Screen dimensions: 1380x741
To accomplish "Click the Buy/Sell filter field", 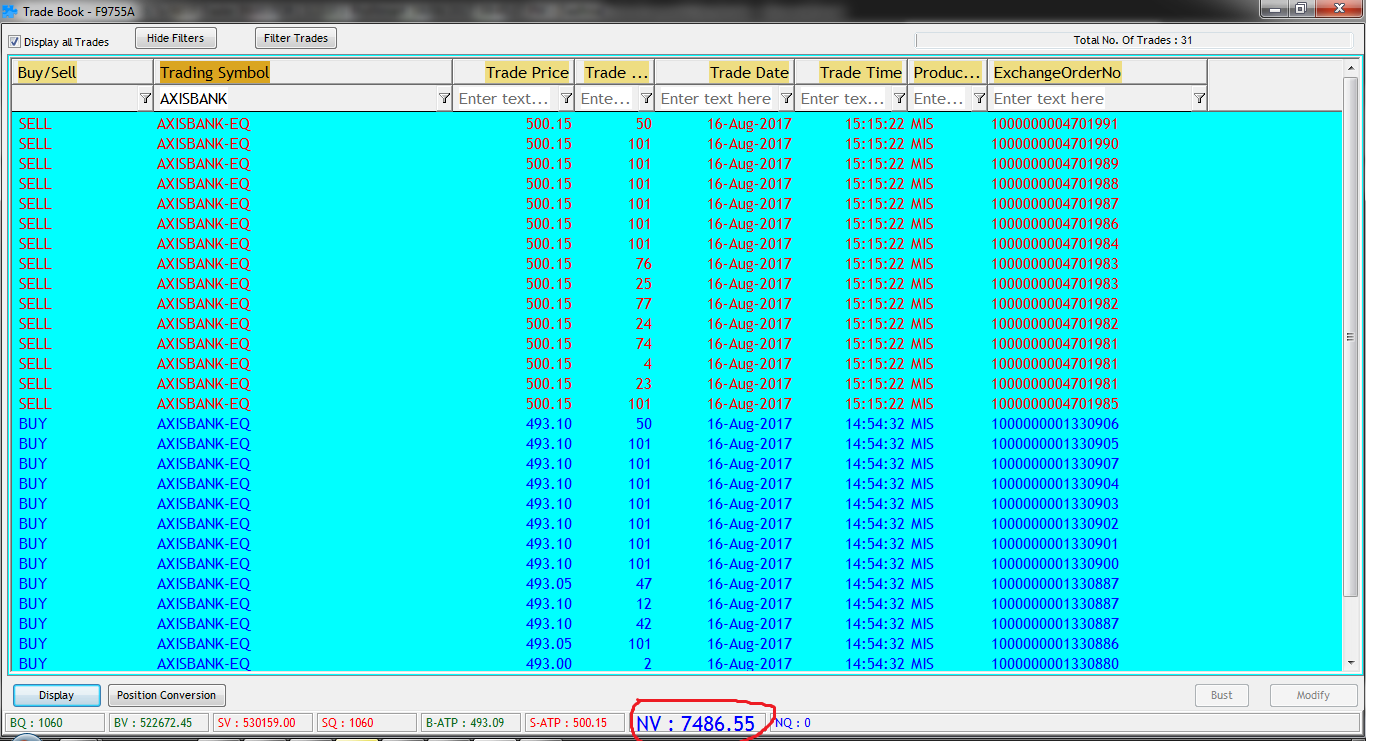I will click(x=75, y=99).
